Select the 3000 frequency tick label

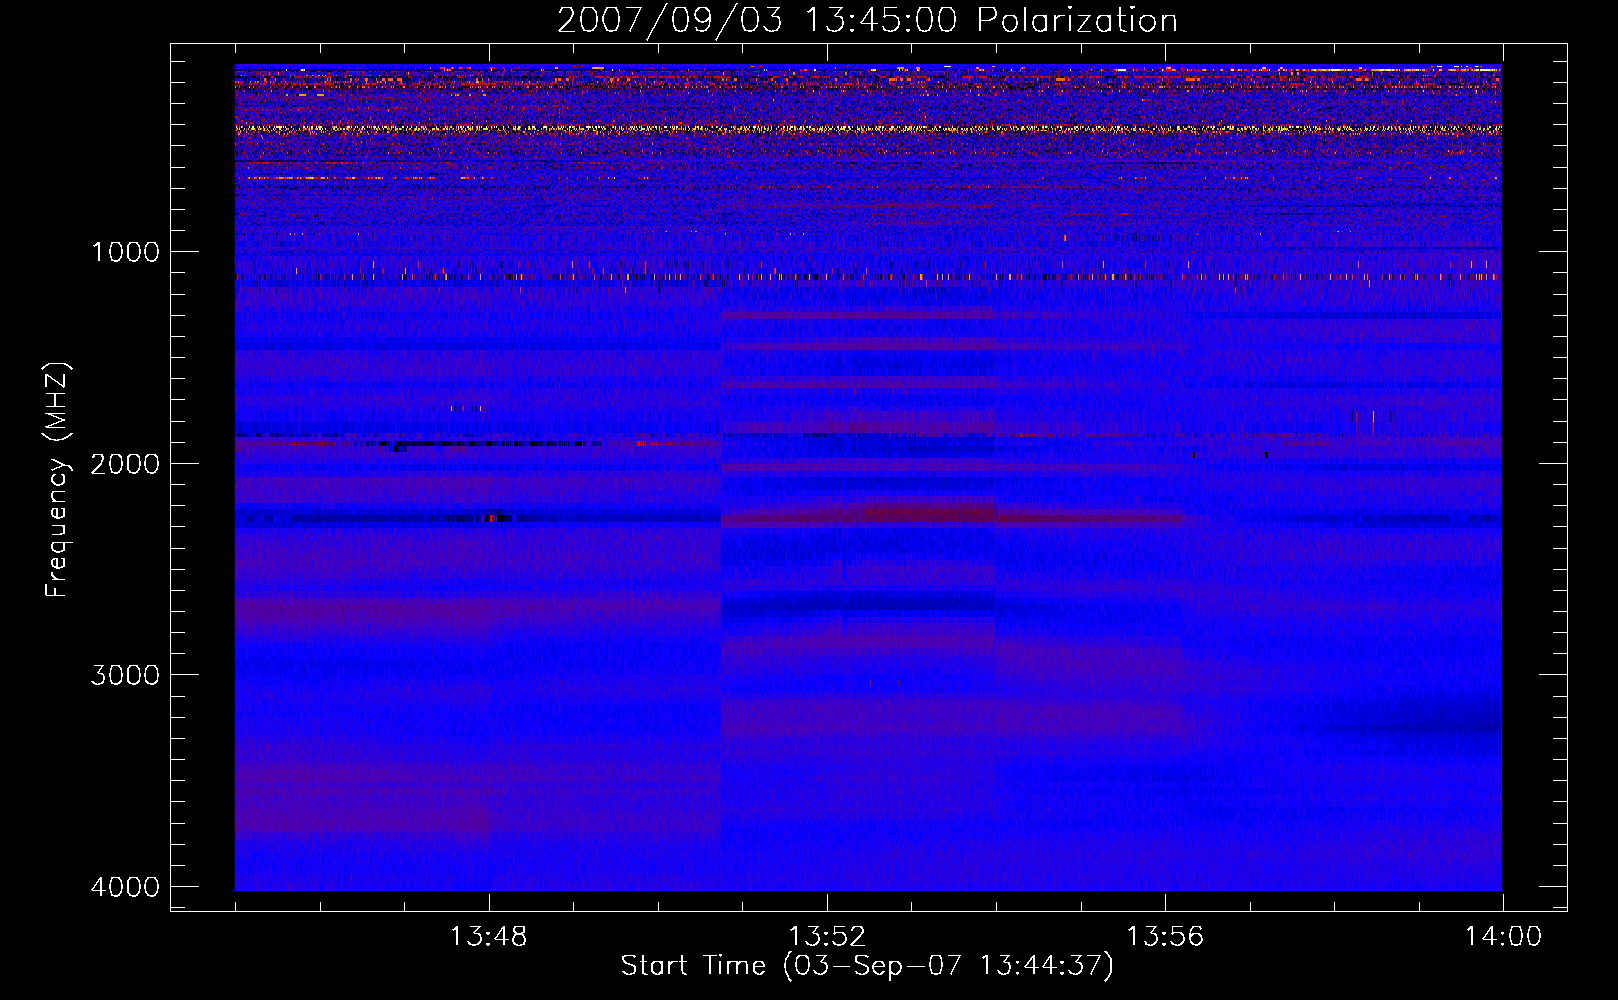tap(125, 675)
